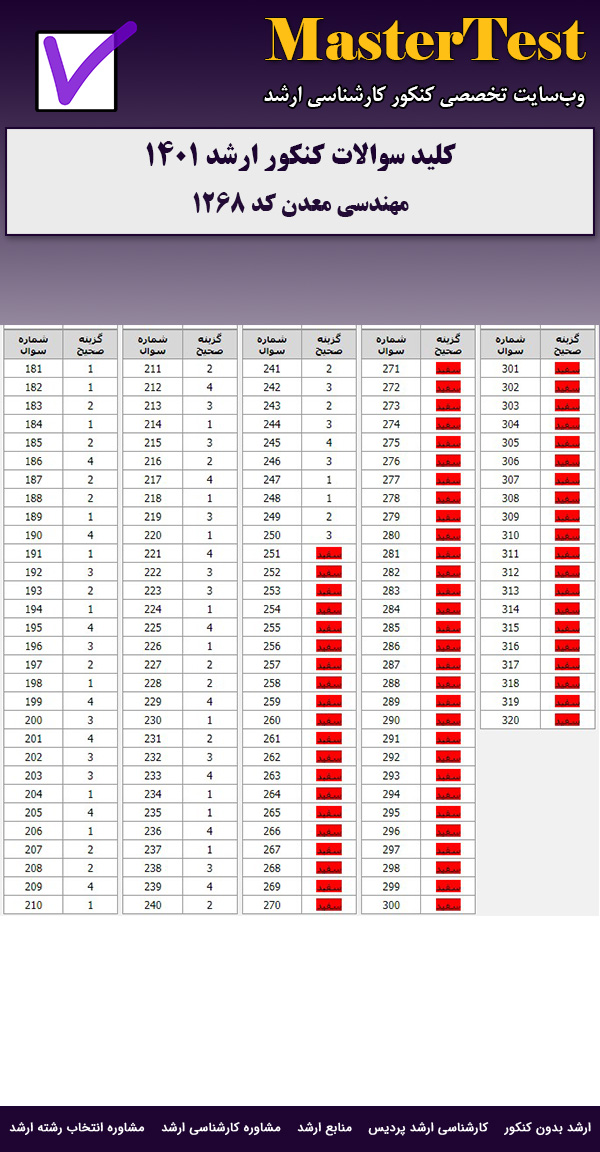Click the red سفید badge for question 251
600x1152 pixels.
tap(329, 553)
